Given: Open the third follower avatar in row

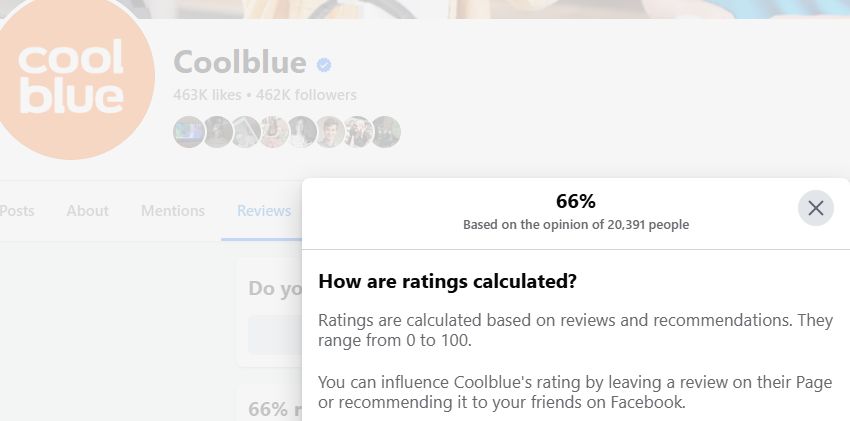Looking at the screenshot, I should [x=246, y=132].
